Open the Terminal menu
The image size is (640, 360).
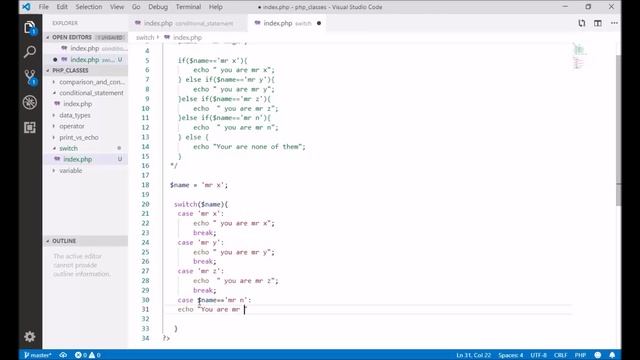pos(188,7)
